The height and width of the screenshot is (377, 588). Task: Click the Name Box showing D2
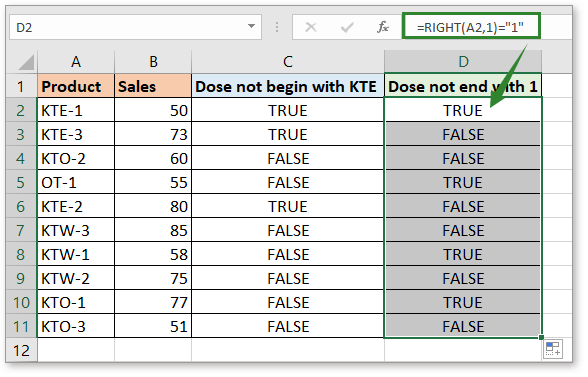(x=135, y=27)
